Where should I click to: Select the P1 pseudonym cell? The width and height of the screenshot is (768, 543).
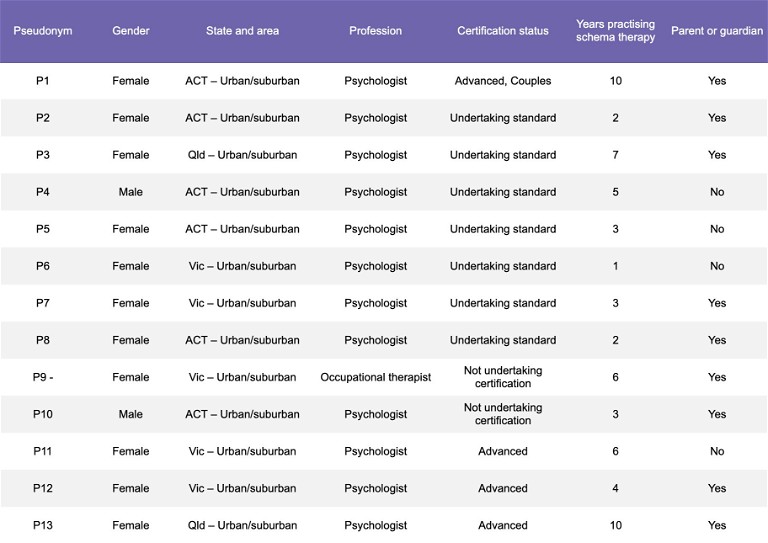point(43,81)
